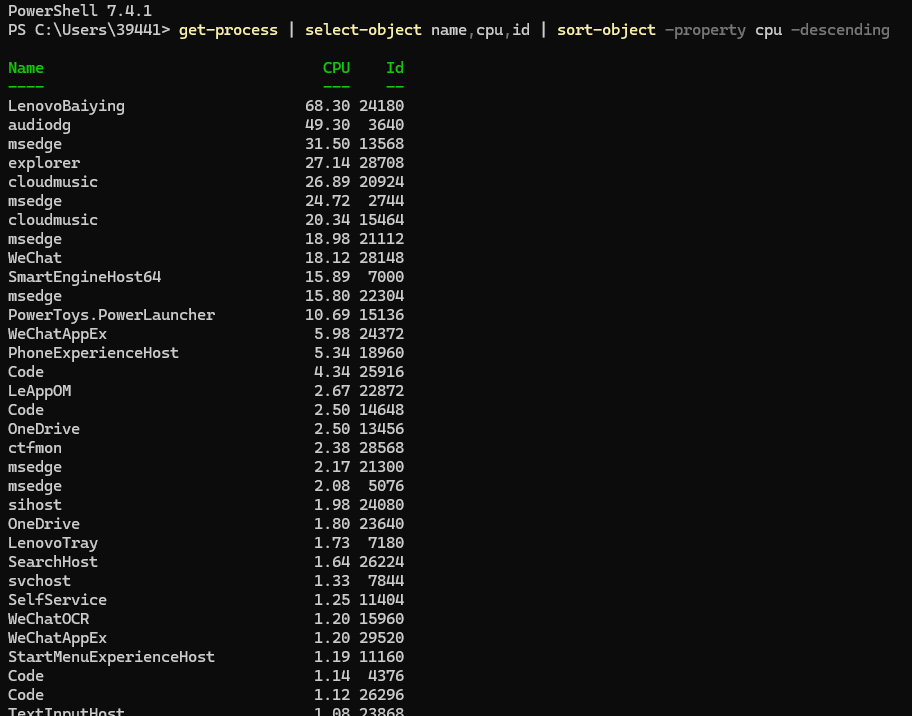Viewport: 912px width, 716px height.
Task: Click CPU value "18.12"
Action: point(327,258)
